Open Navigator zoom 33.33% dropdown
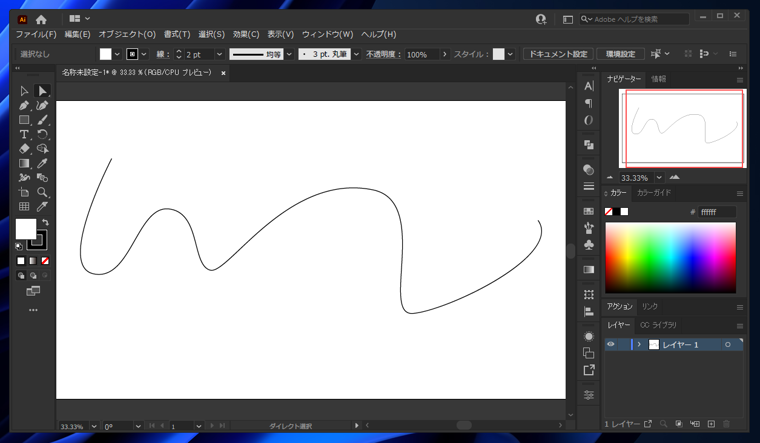 (x=659, y=178)
